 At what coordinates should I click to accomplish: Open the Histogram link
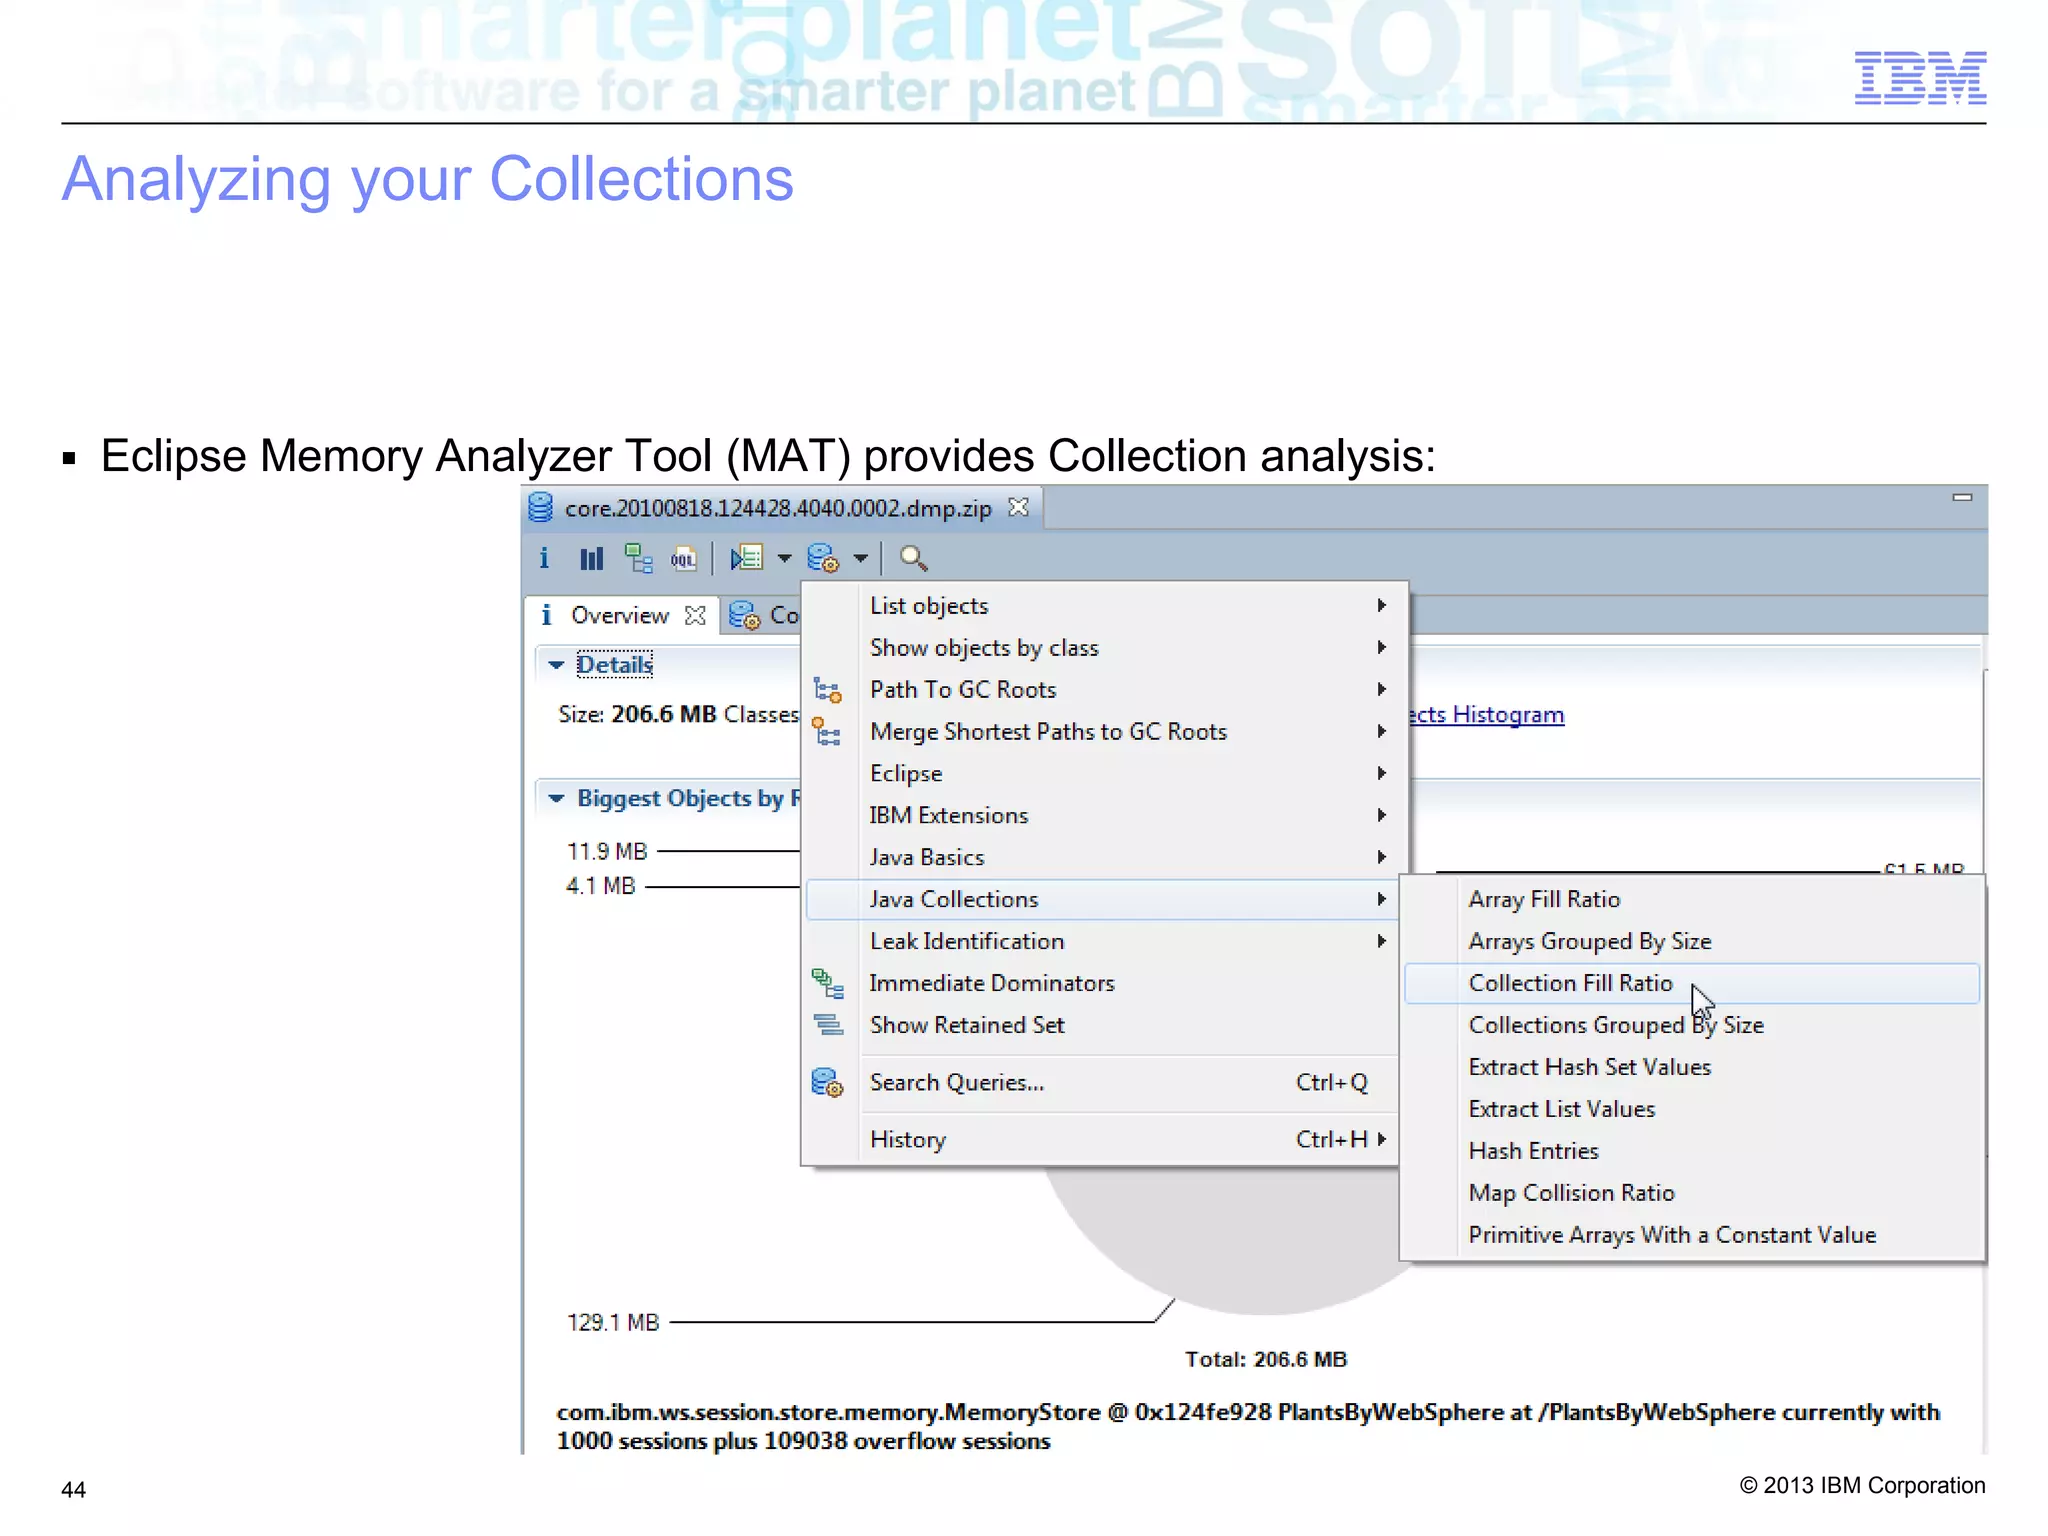[x=1486, y=714]
